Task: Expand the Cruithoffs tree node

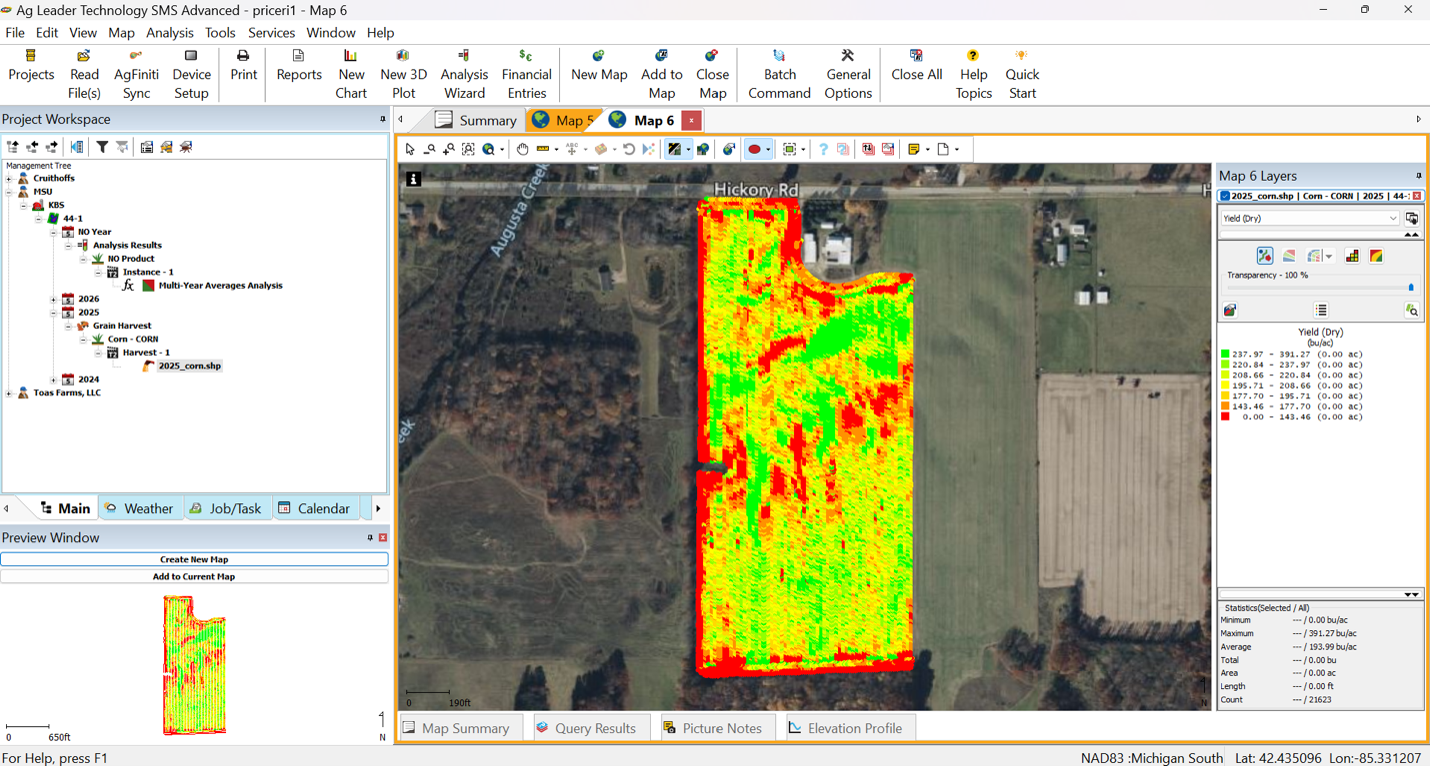Action: 9,178
